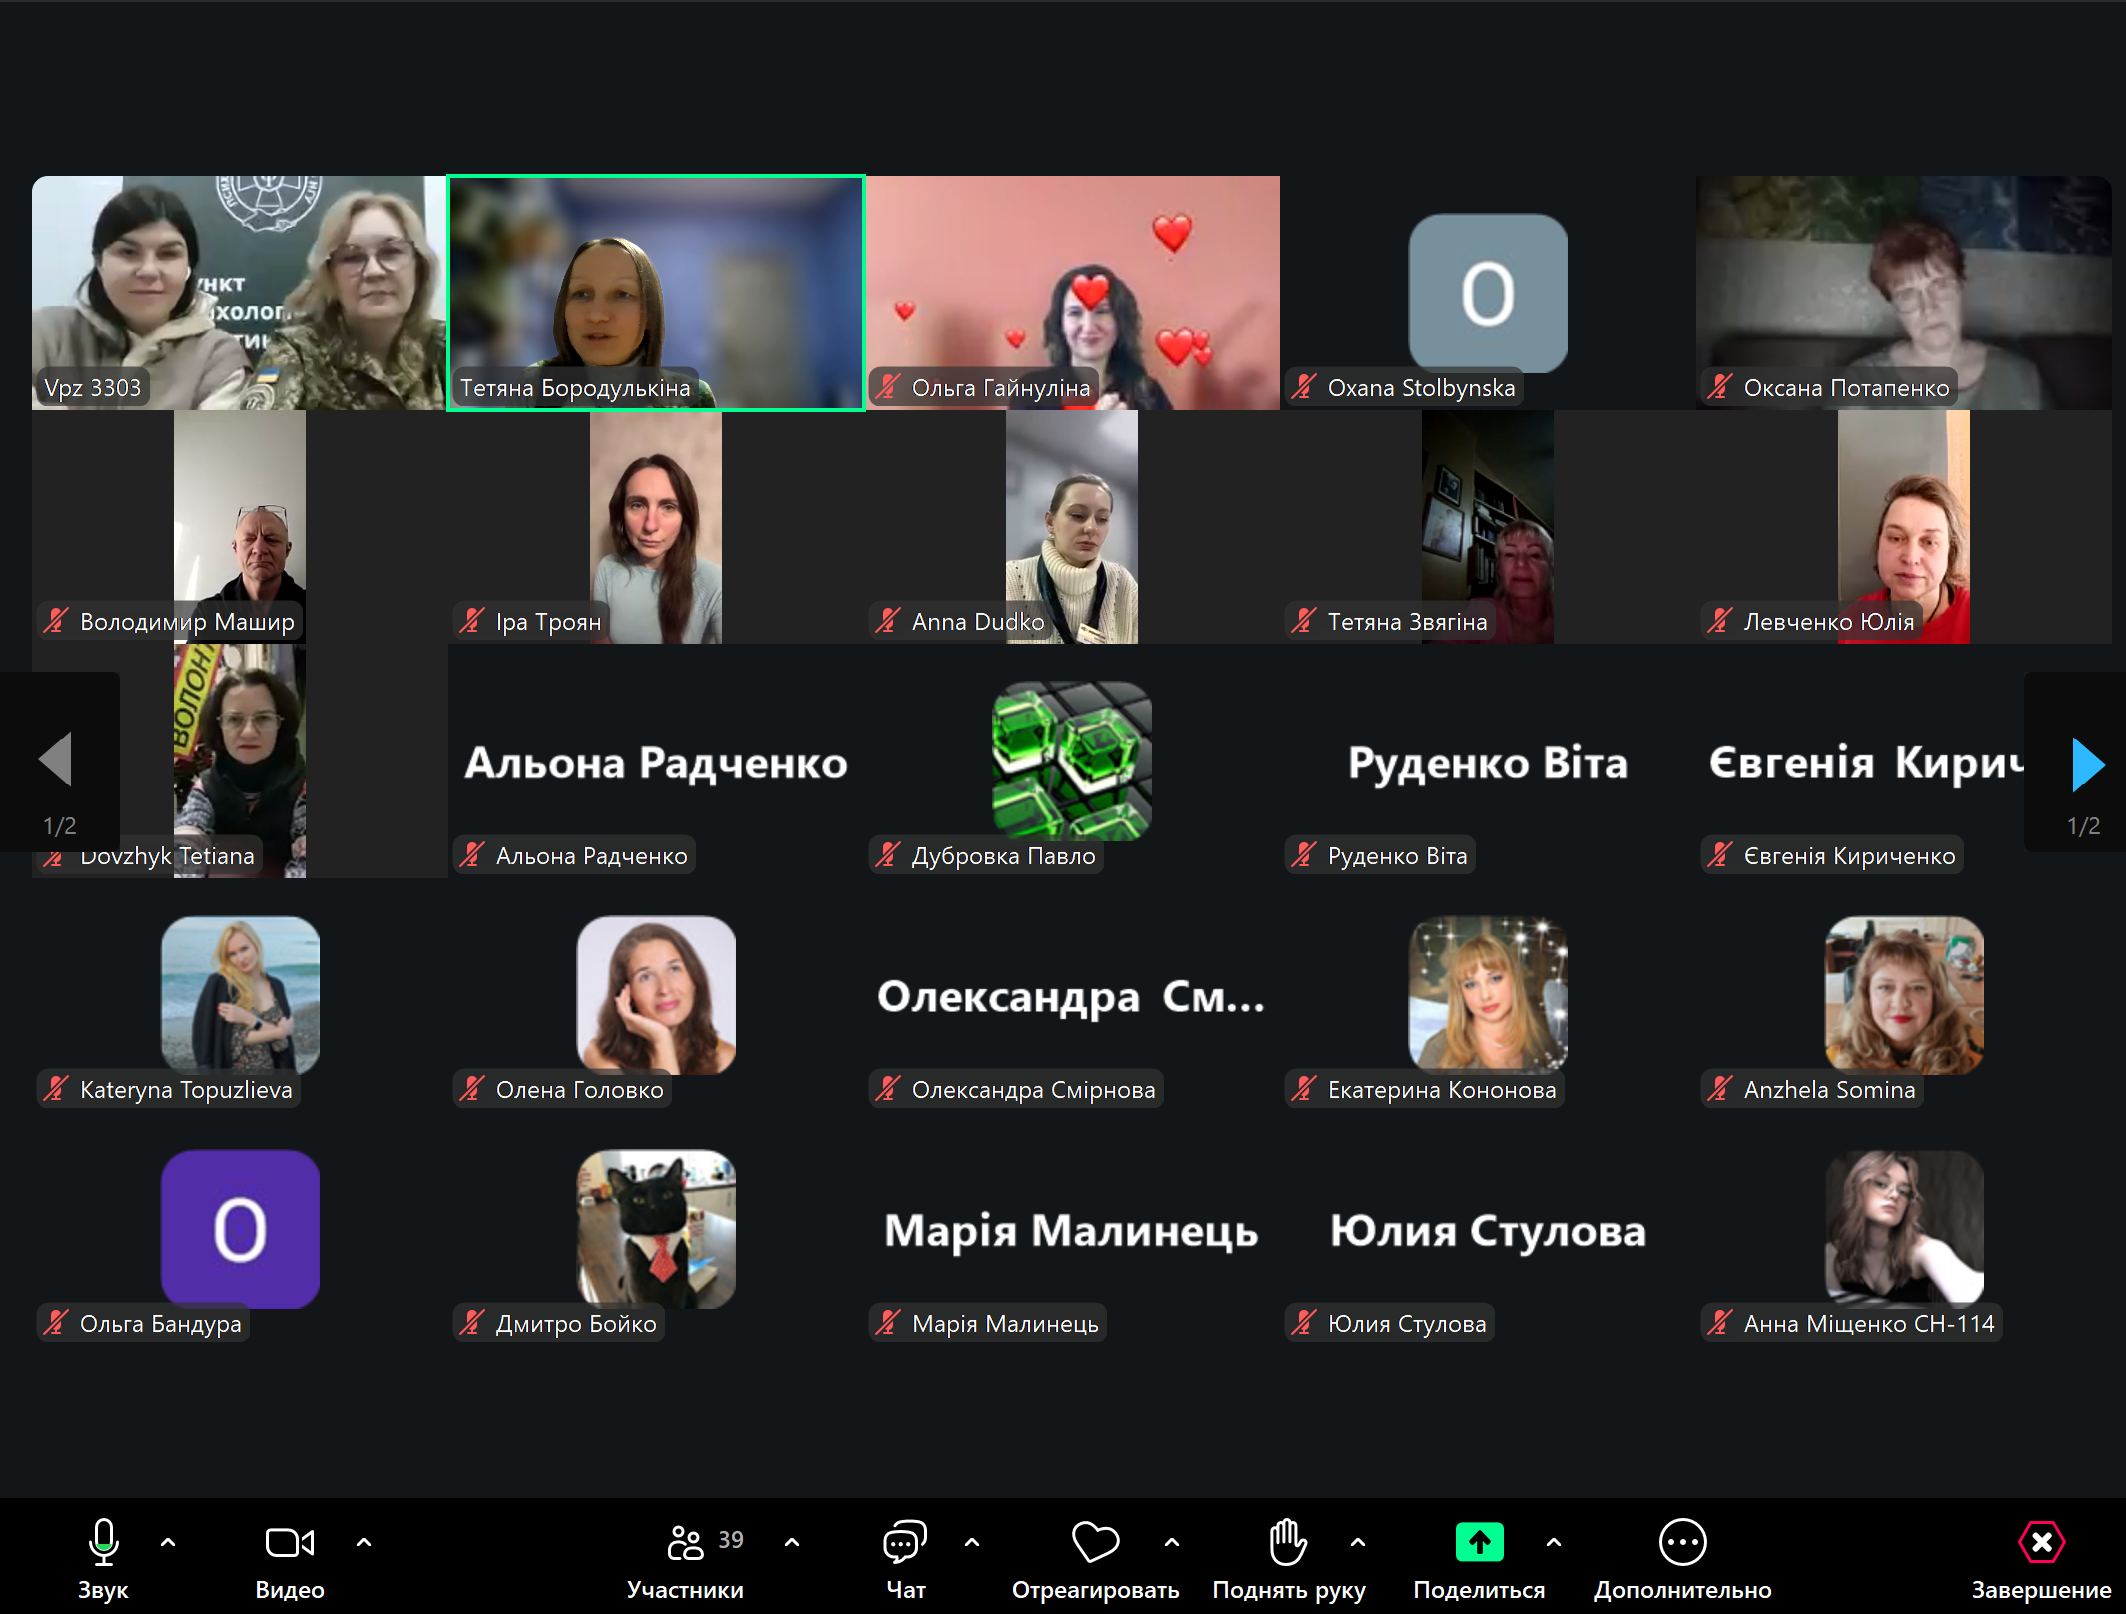Expand the arrow next to Участники
This screenshot has height=1614, width=2126.
pyautogui.click(x=792, y=1542)
